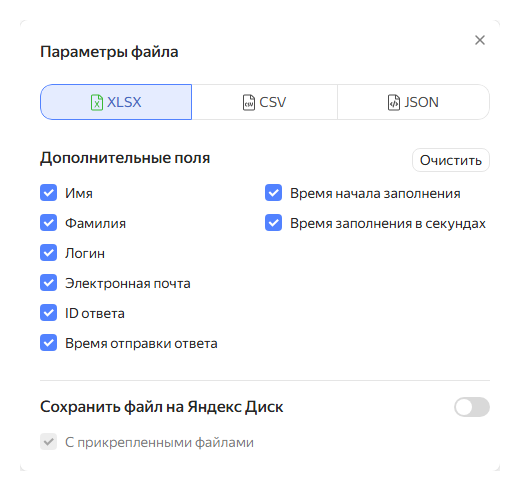
Task: Enable Сохранить файл на Яндекс Диск switch
Action: pos(472,407)
